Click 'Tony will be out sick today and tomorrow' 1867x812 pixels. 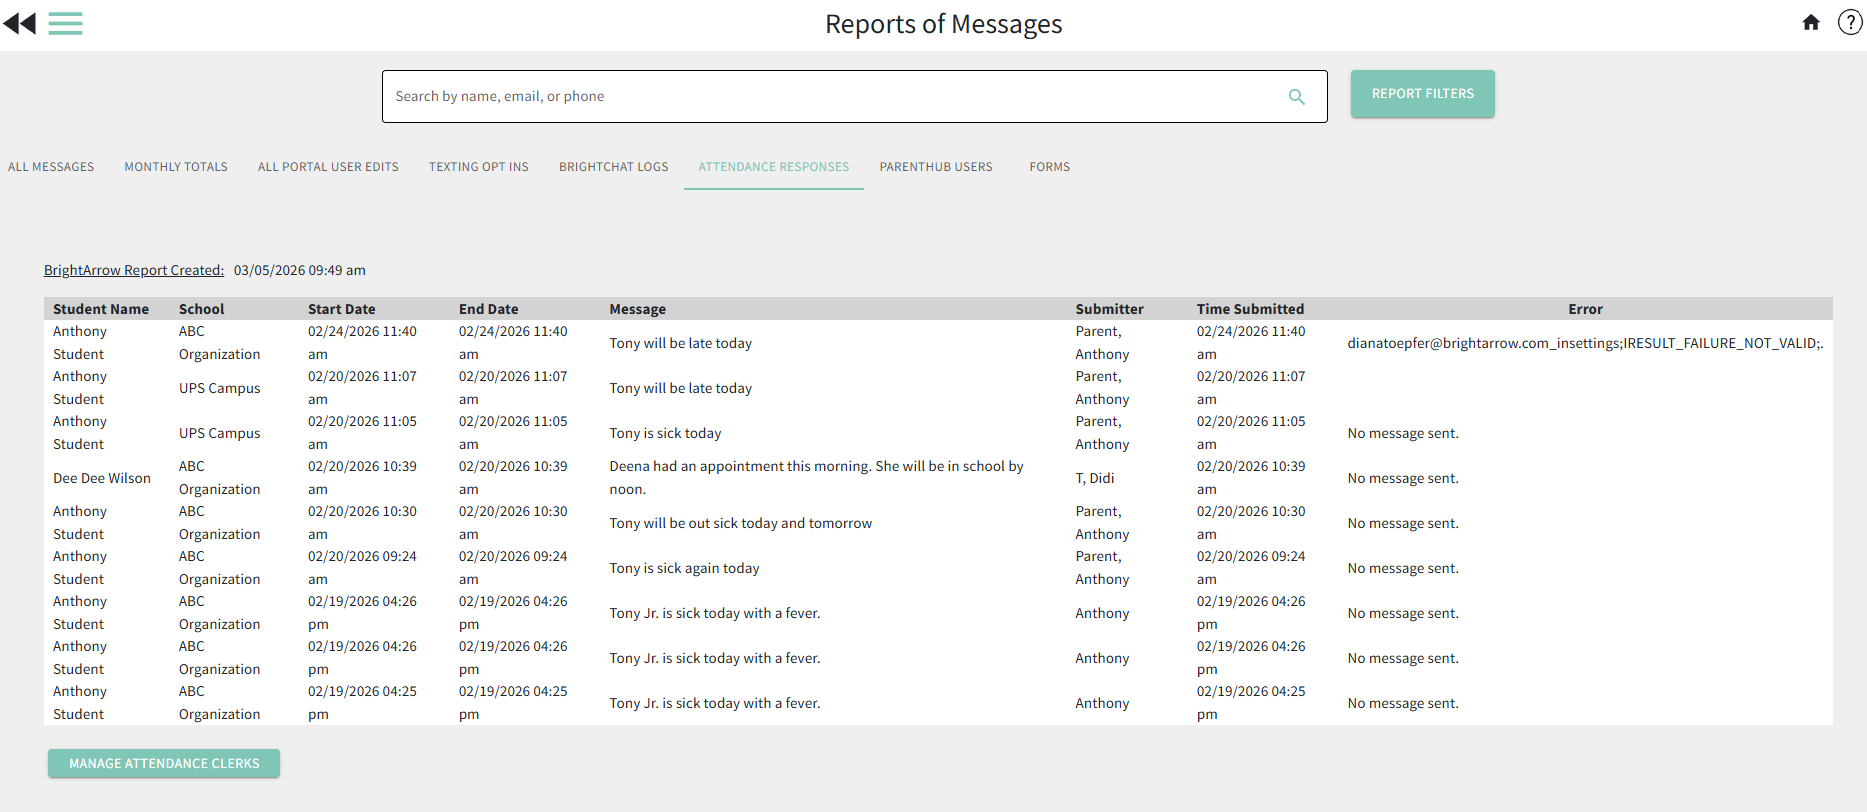(741, 523)
